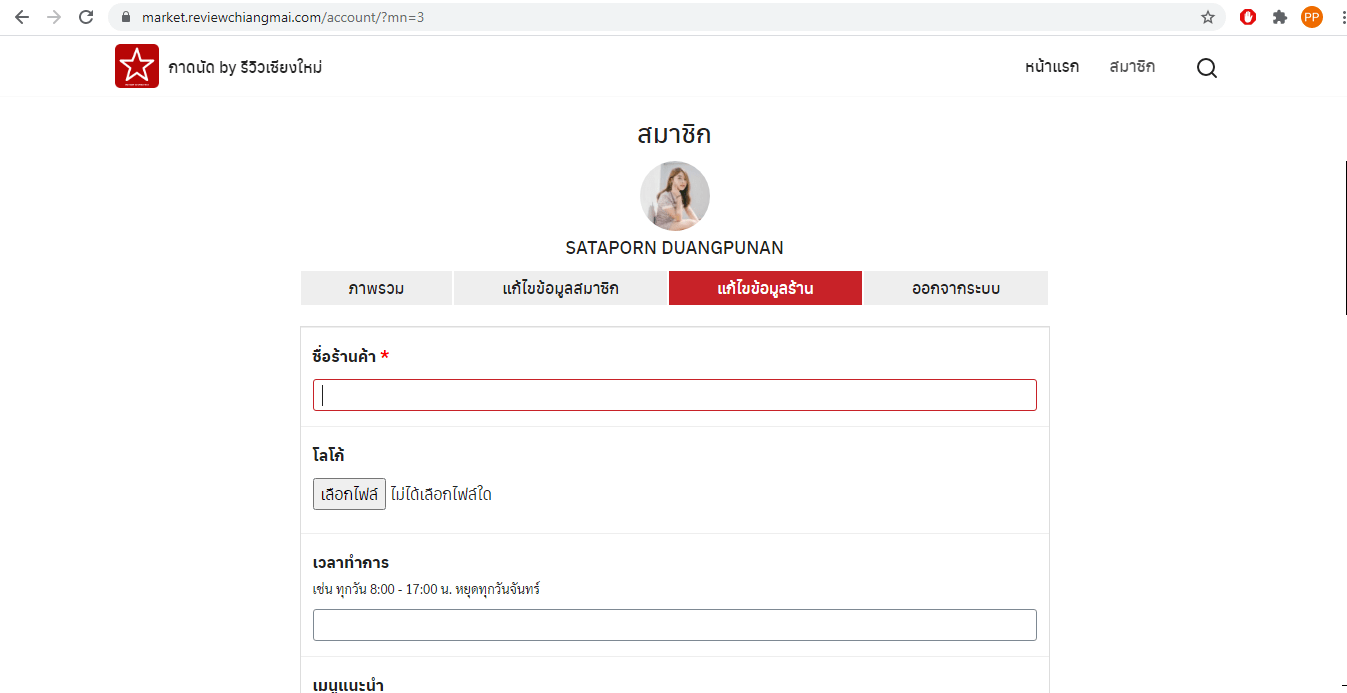Select the แก้ไขข้อมูลร้าน tab
This screenshot has width=1347, height=693.
point(765,289)
